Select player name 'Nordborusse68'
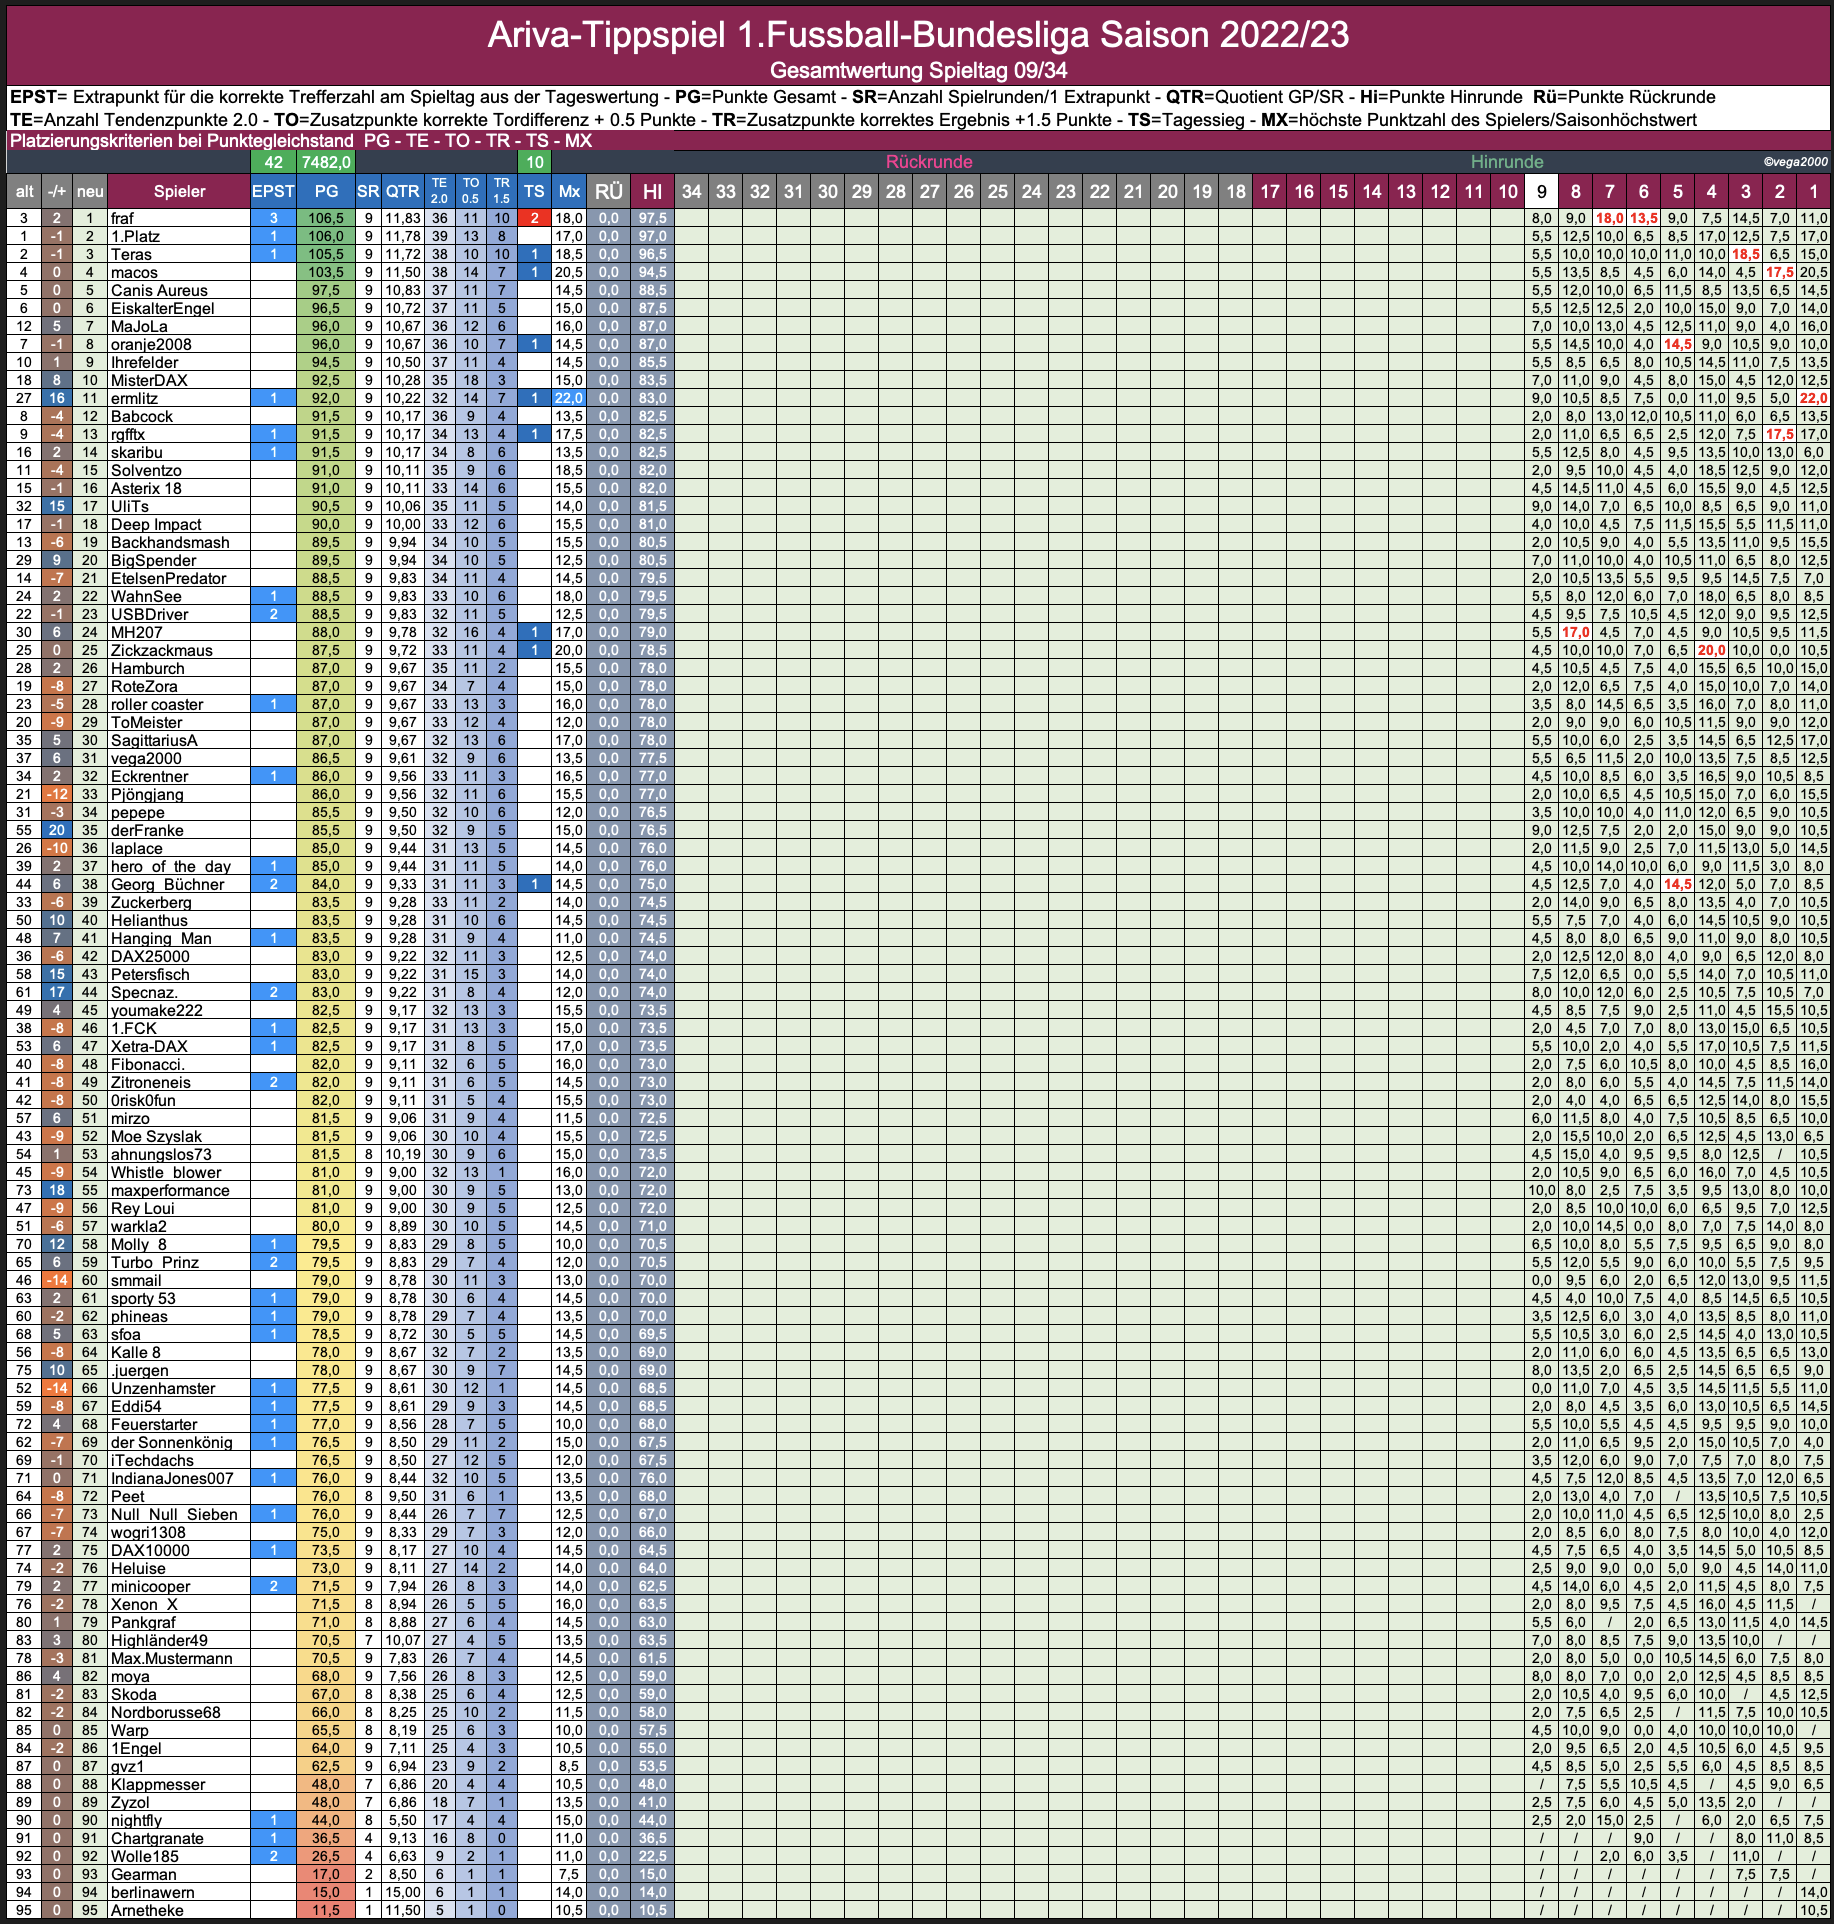1834x1924 pixels. pyautogui.click(x=165, y=1712)
